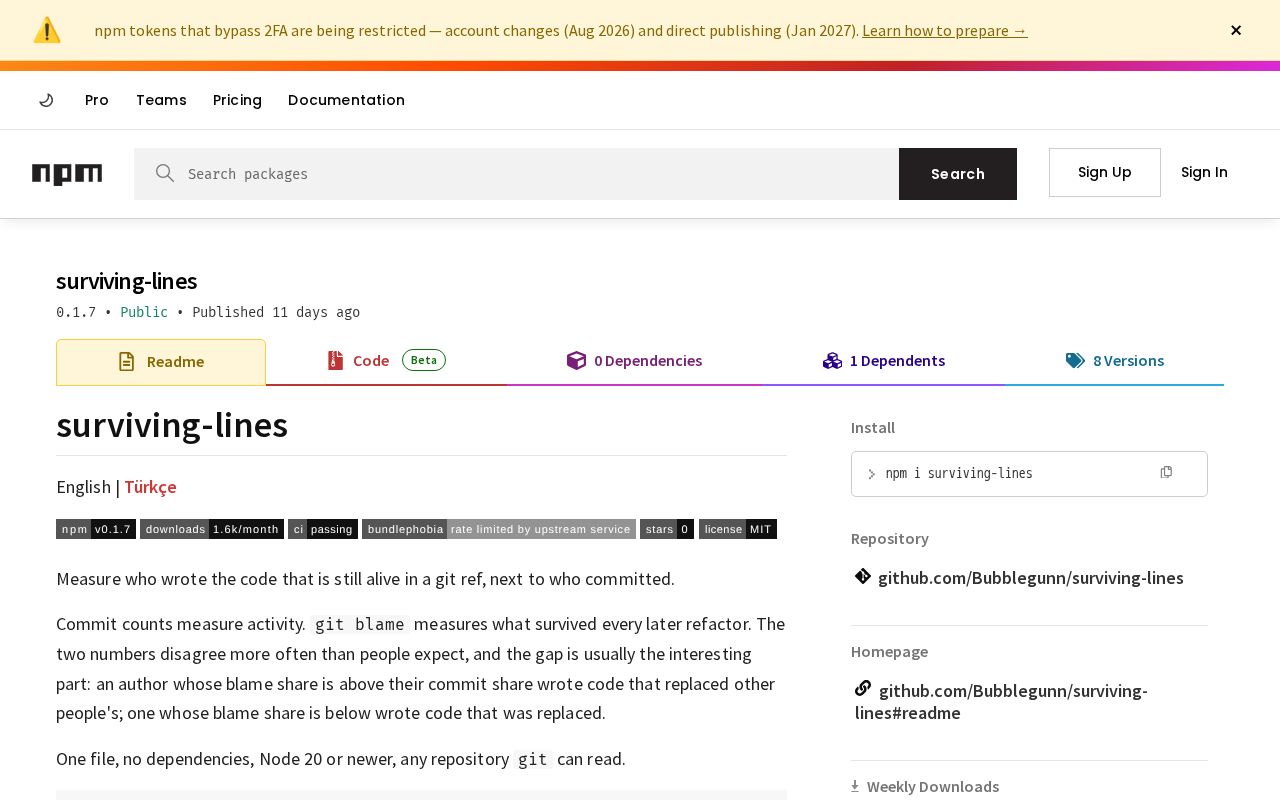Open the Documentation page
Image resolution: width=1280 pixels, height=800 pixels.
(346, 100)
